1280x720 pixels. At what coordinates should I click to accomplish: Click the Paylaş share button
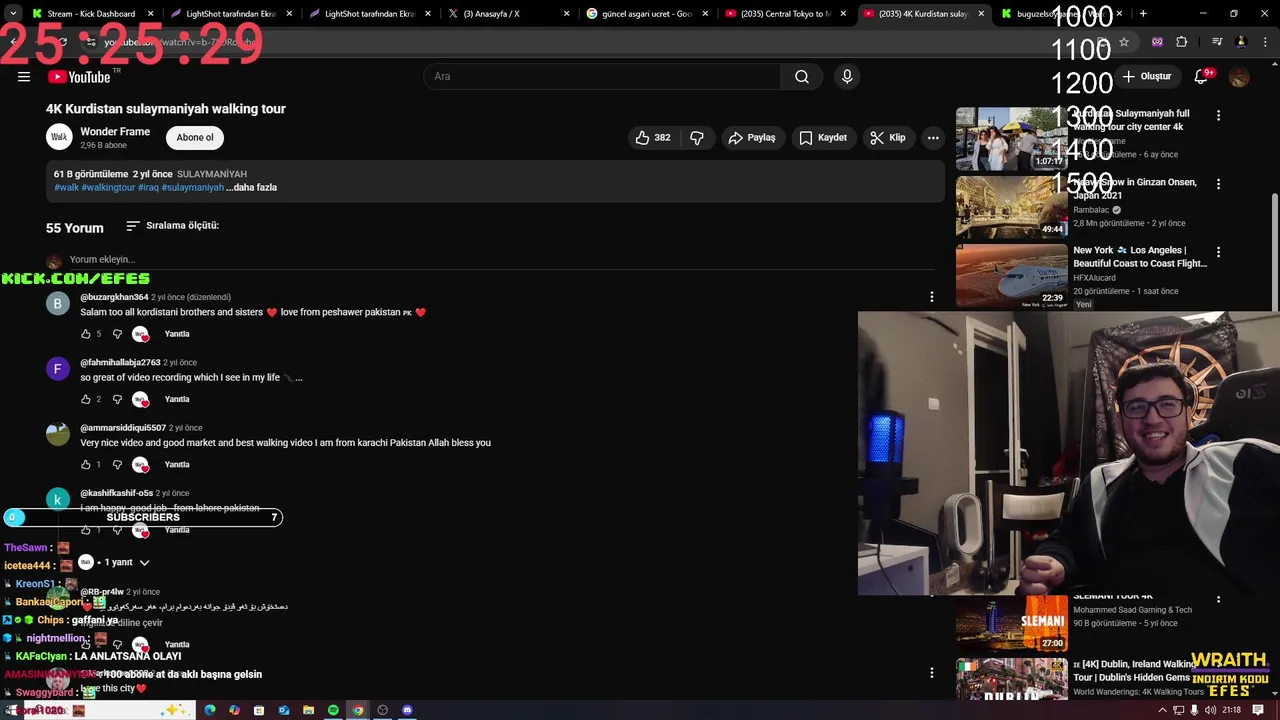pyautogui.click(x=752, y=138)
